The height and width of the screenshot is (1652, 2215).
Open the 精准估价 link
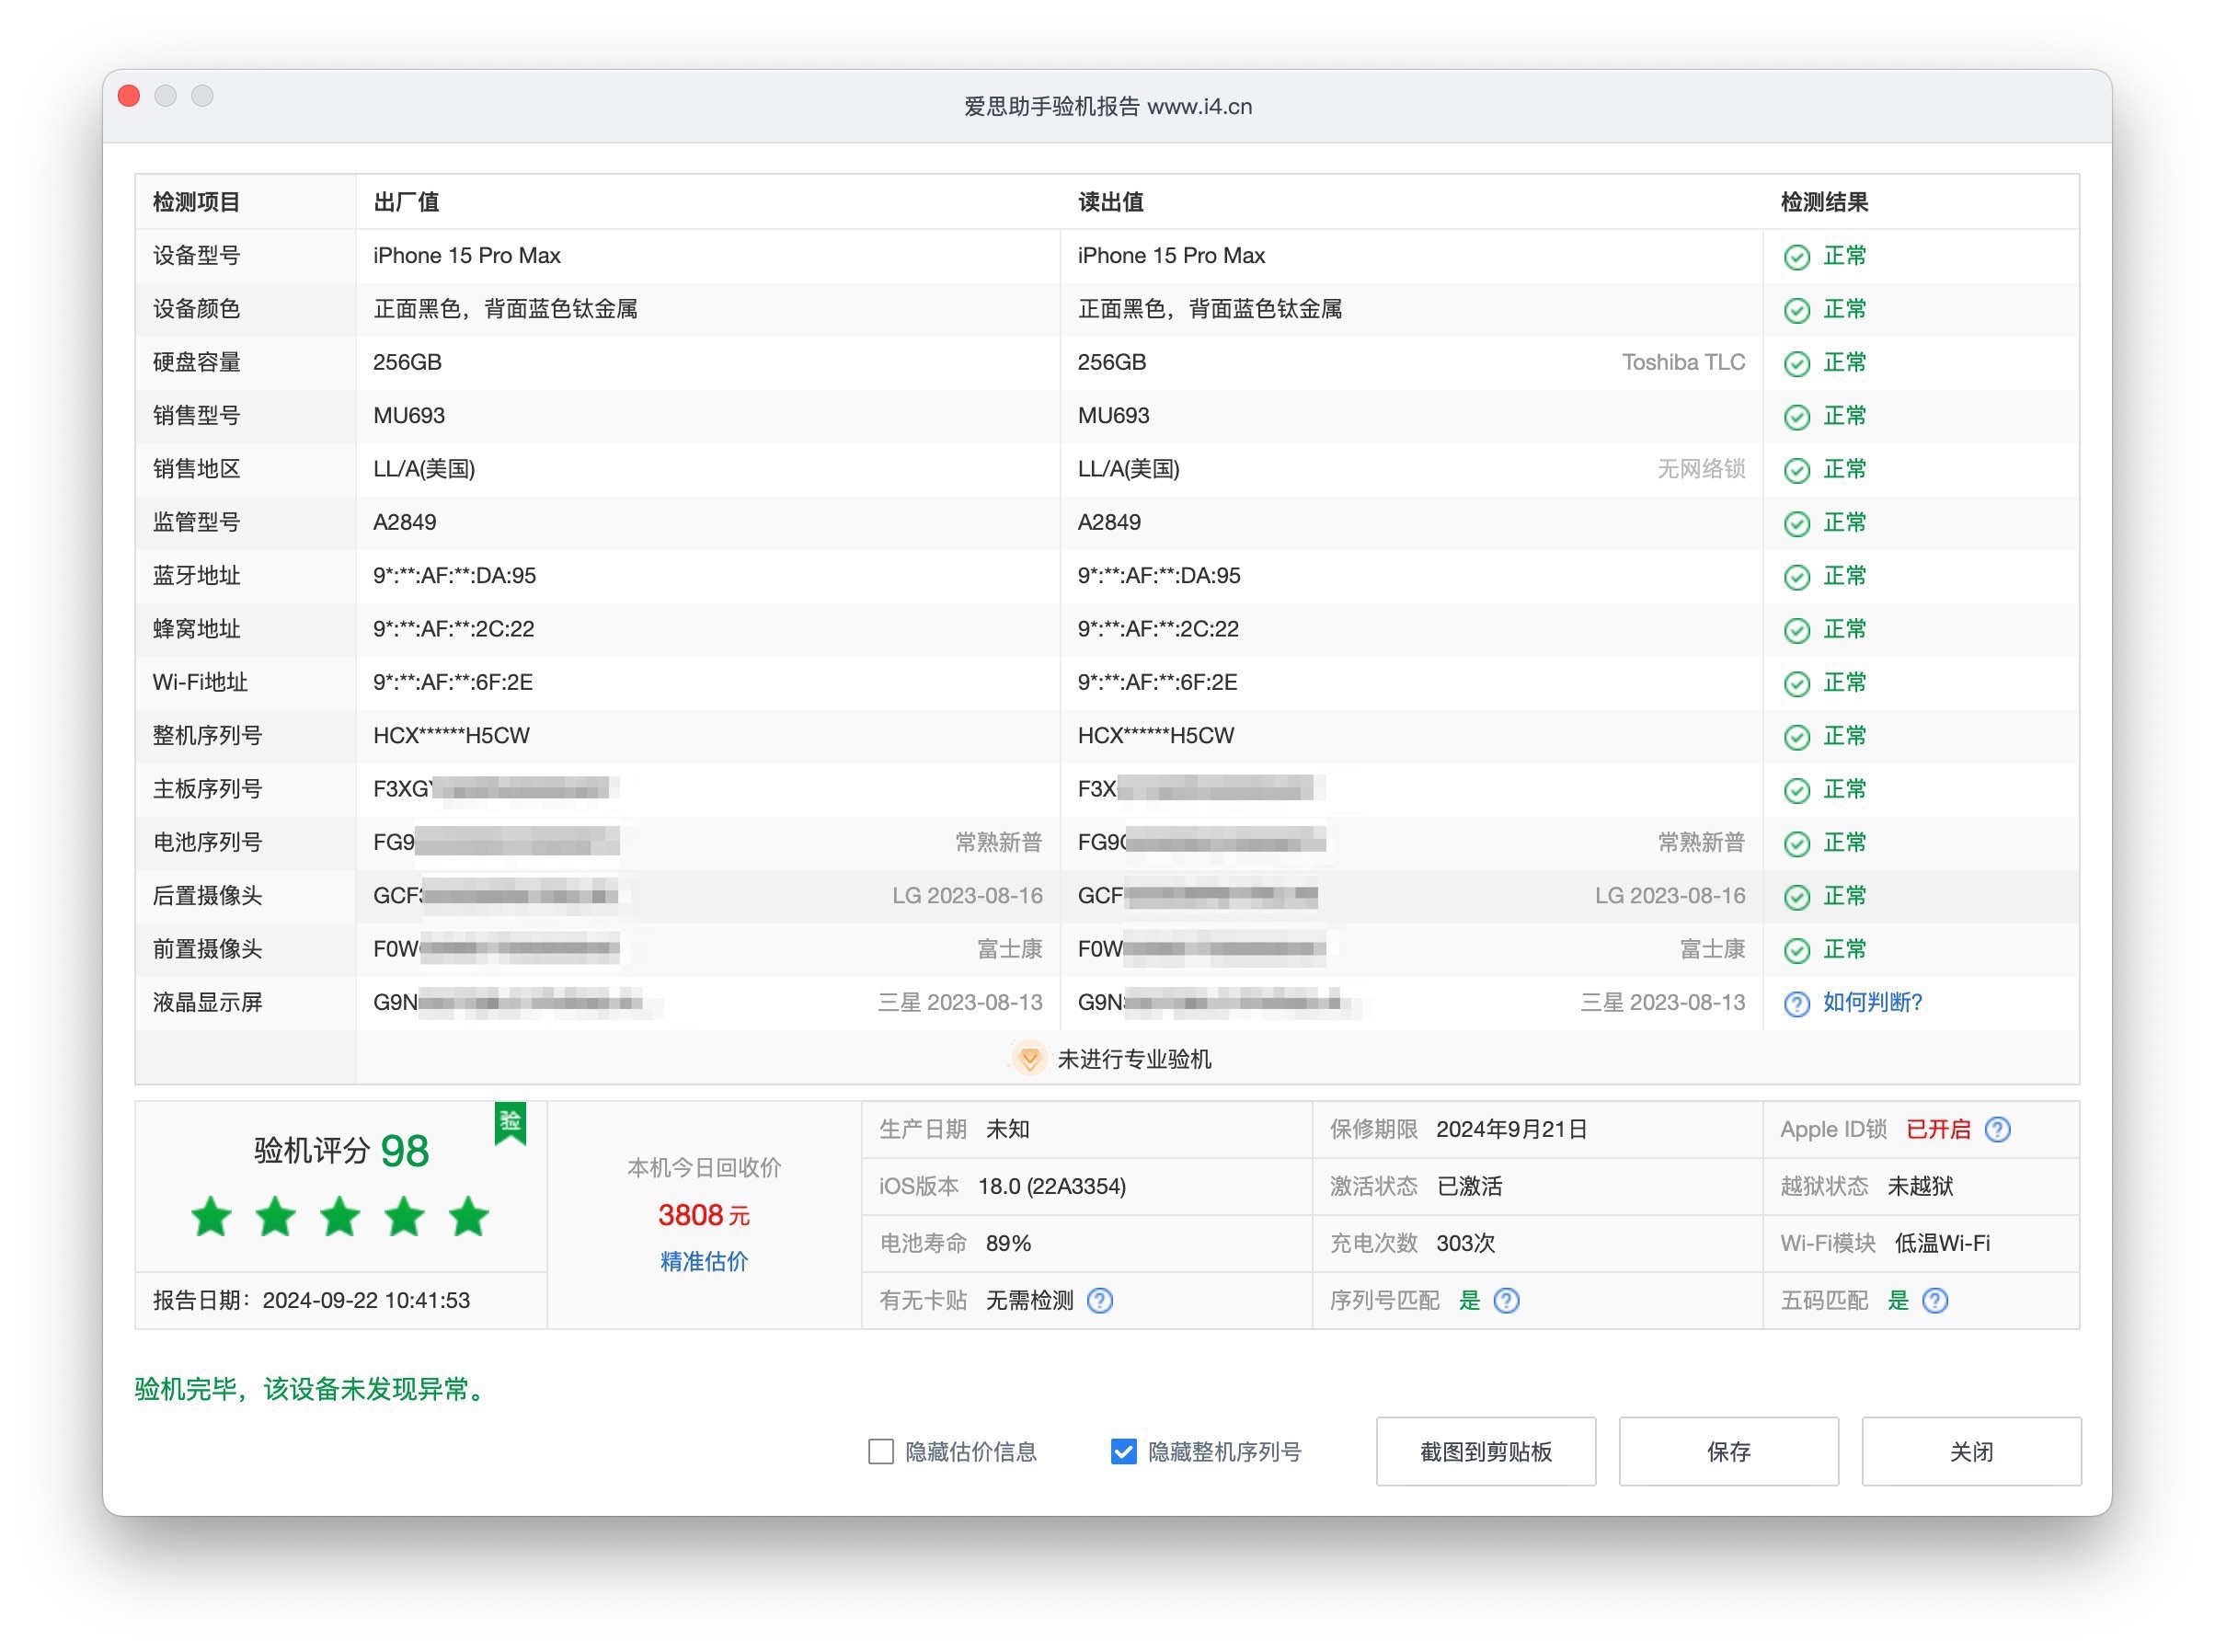(704, 1261)
